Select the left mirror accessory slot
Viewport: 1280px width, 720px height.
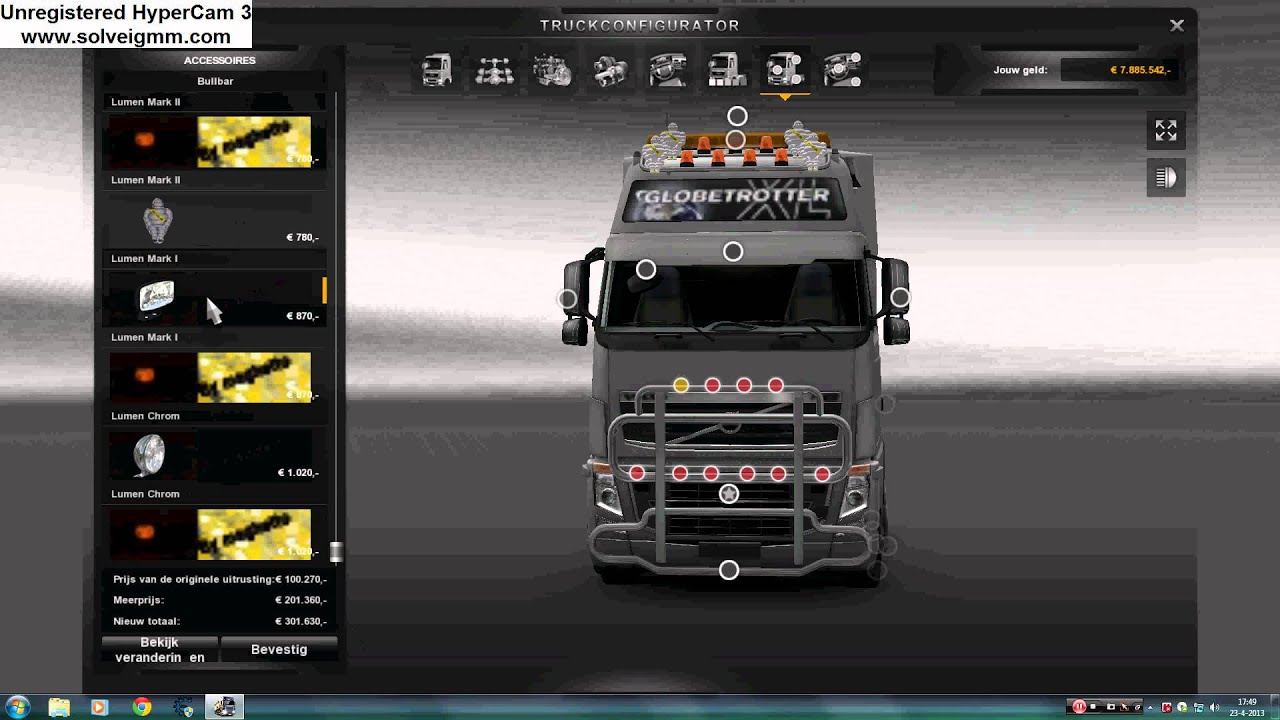coord(567,298)
